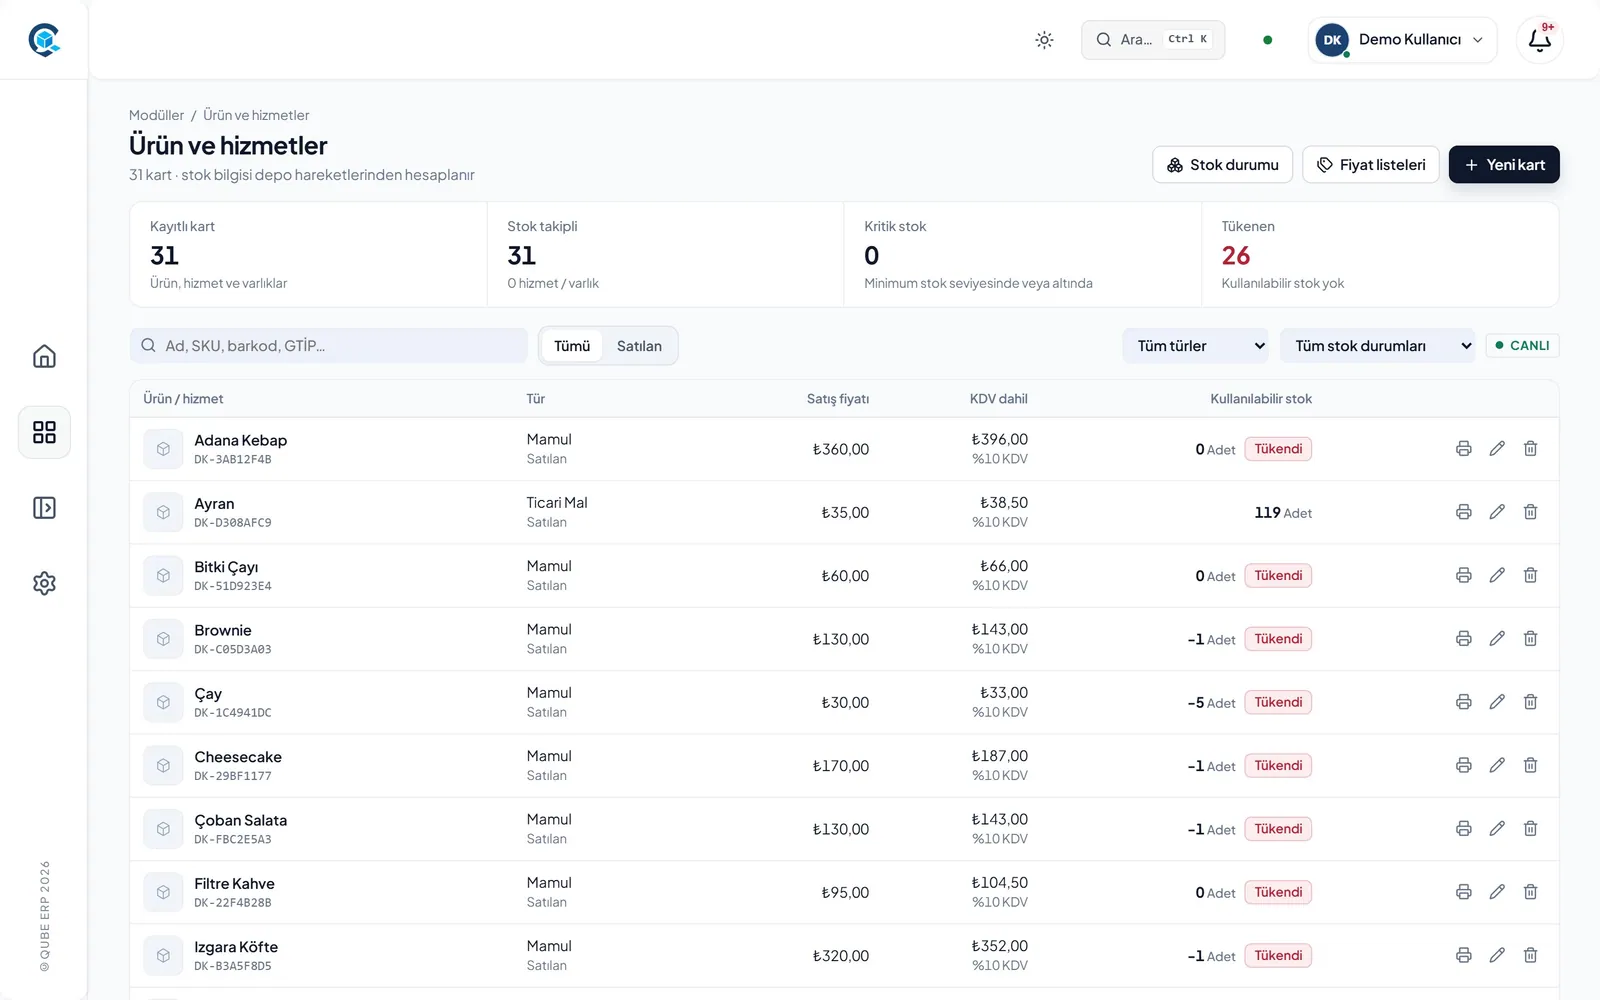This screenshot has width=1600, height=1000.
Task: Focus the Ad, SKU, barkod search field
Action: tap(329, 346)
